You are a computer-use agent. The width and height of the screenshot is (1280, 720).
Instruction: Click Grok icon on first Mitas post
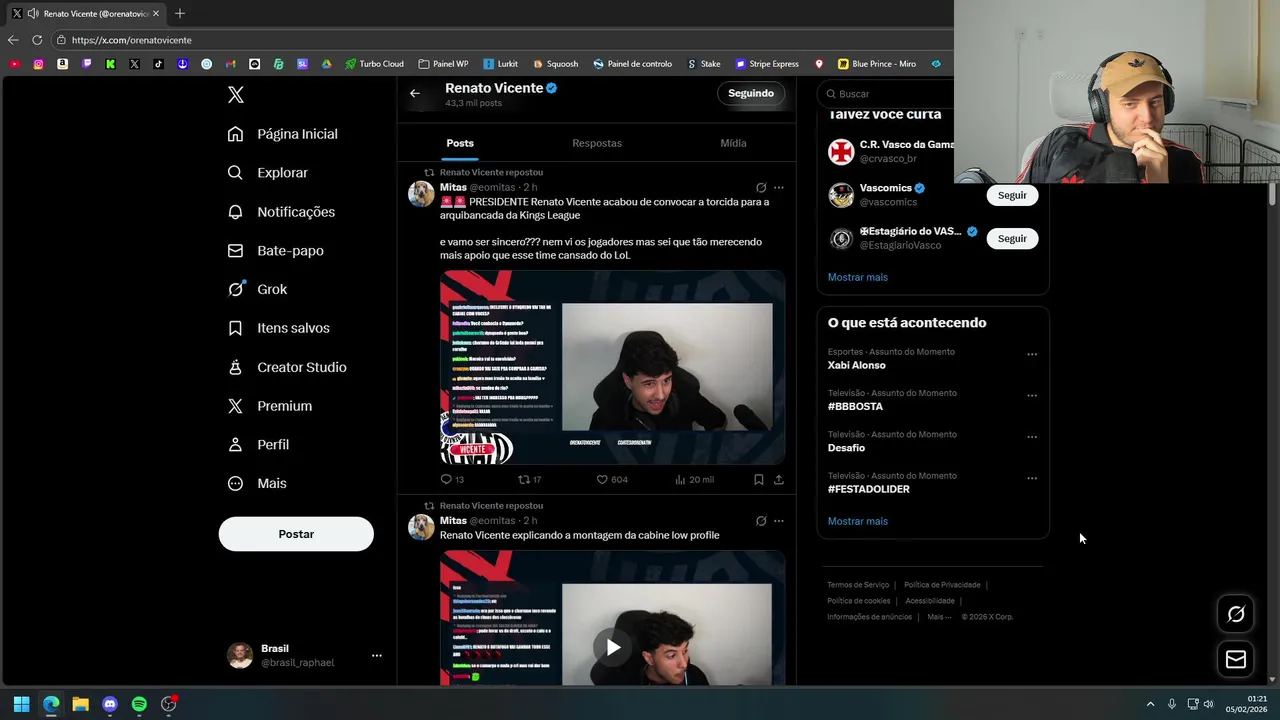click(761, 187)
